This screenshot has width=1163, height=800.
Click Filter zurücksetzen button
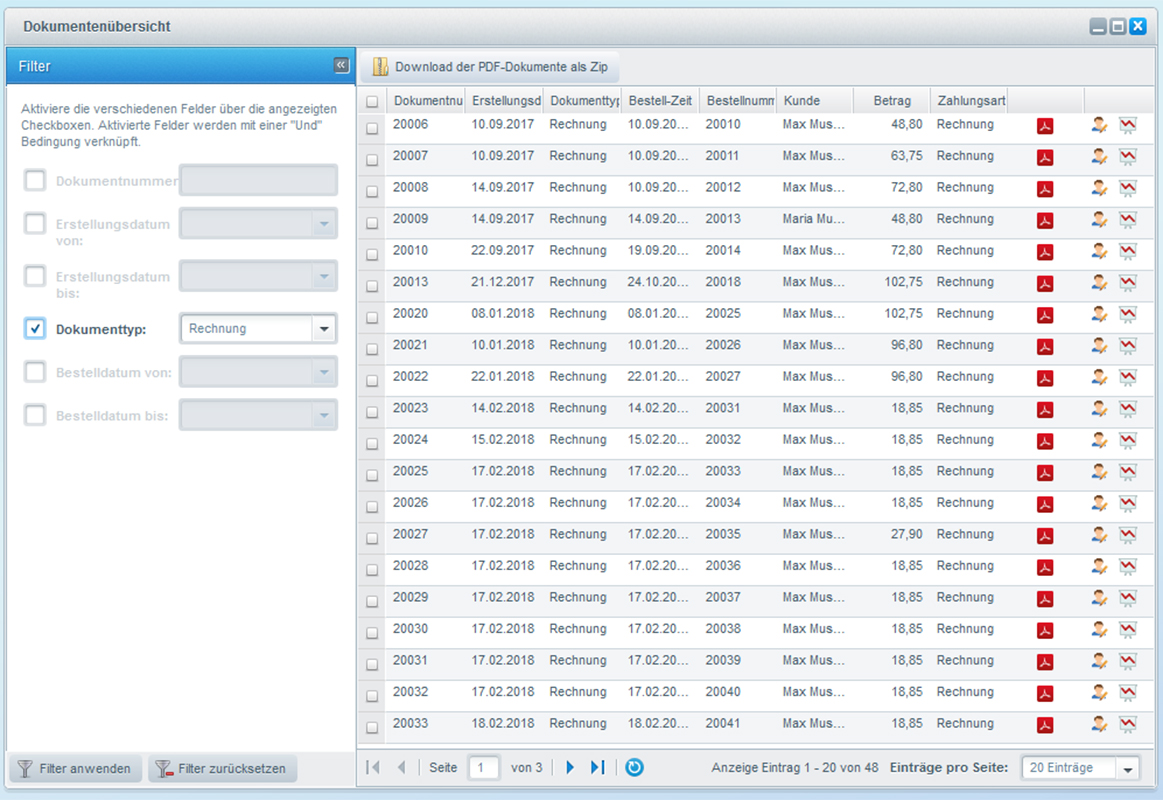point(223,768)
